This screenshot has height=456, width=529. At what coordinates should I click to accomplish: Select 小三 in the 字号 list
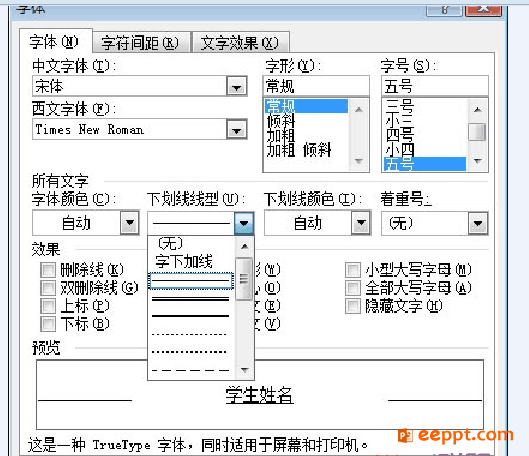click(425, 120)
